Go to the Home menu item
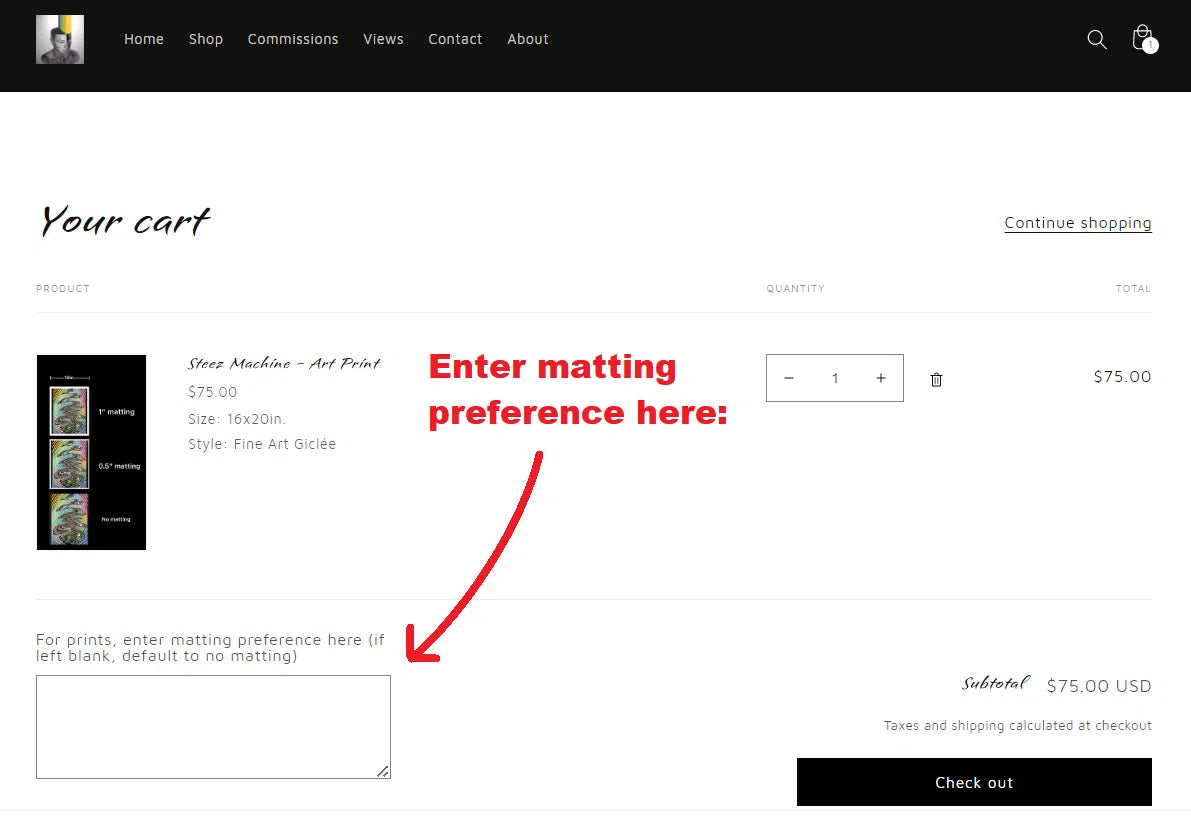Viewport: 1191px width, 837px height. point(144,39)
